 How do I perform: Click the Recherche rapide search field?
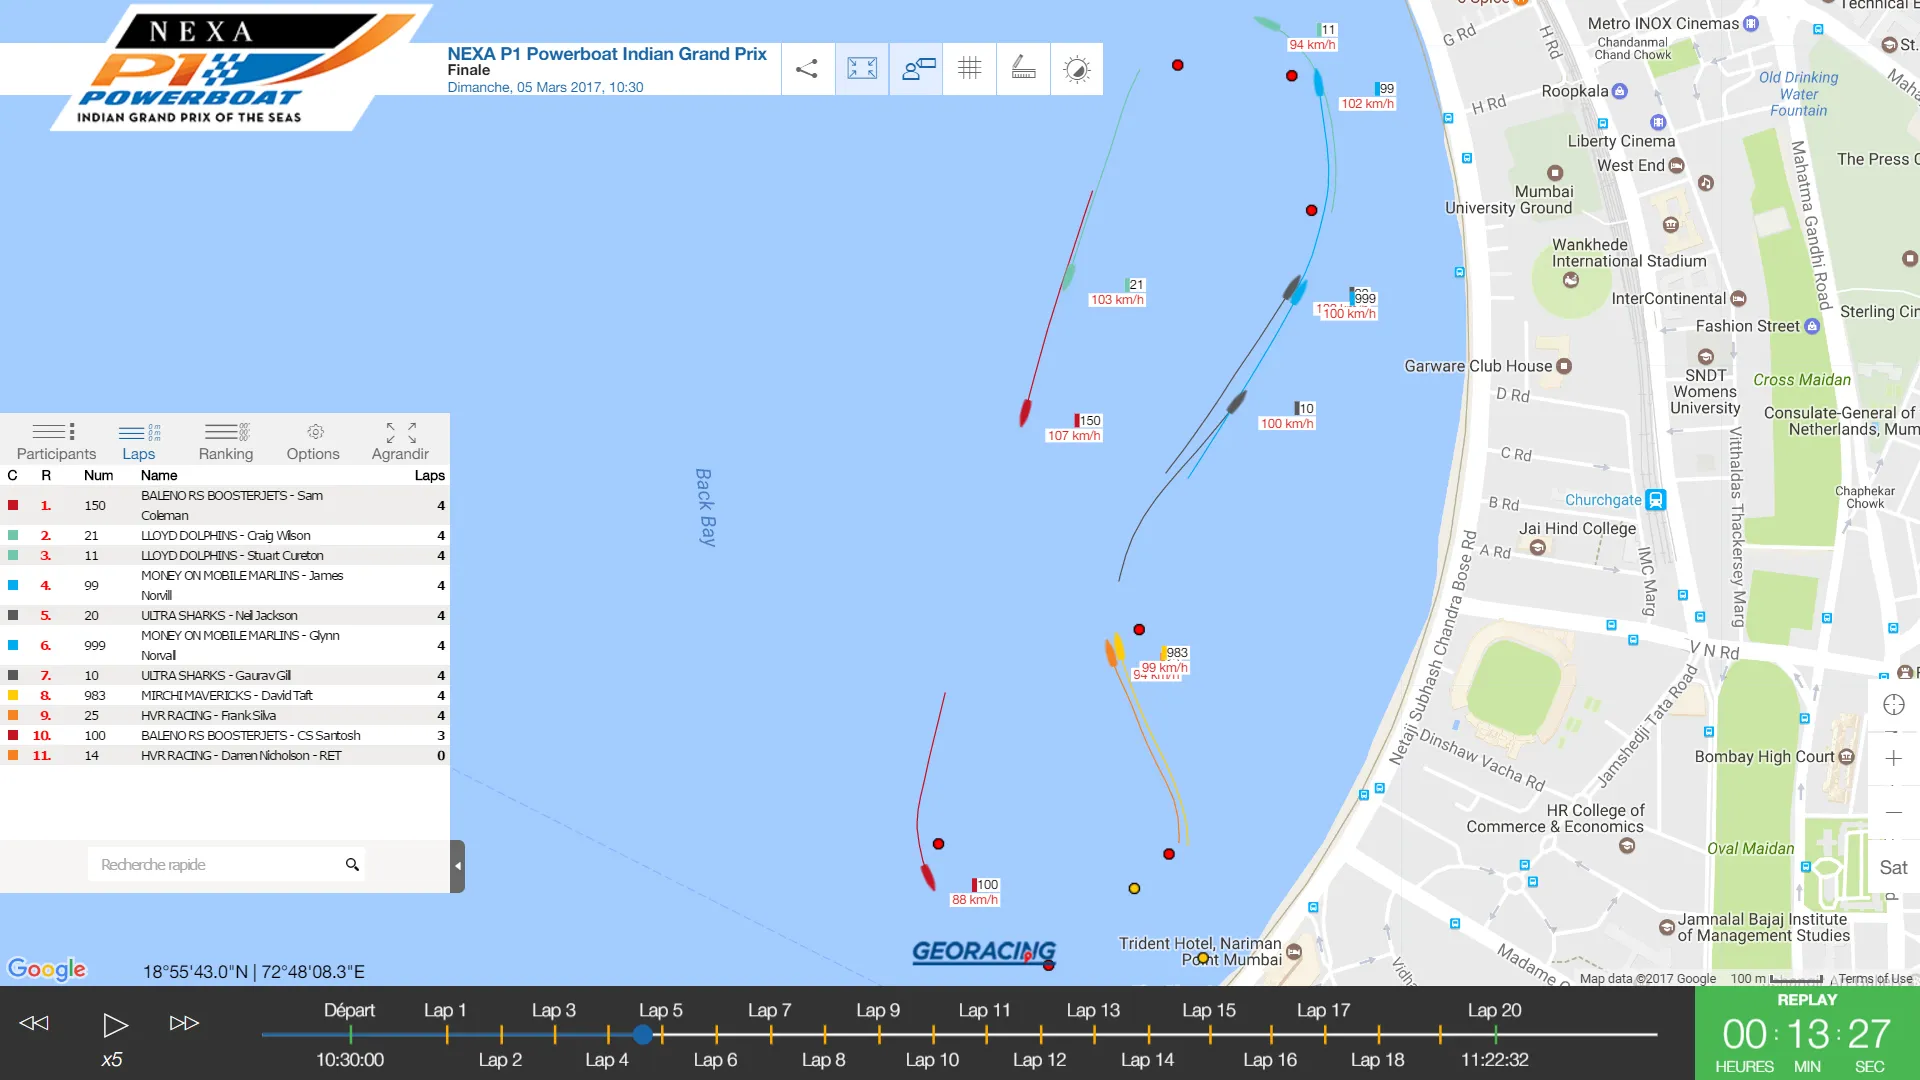(x=215, y=865)
